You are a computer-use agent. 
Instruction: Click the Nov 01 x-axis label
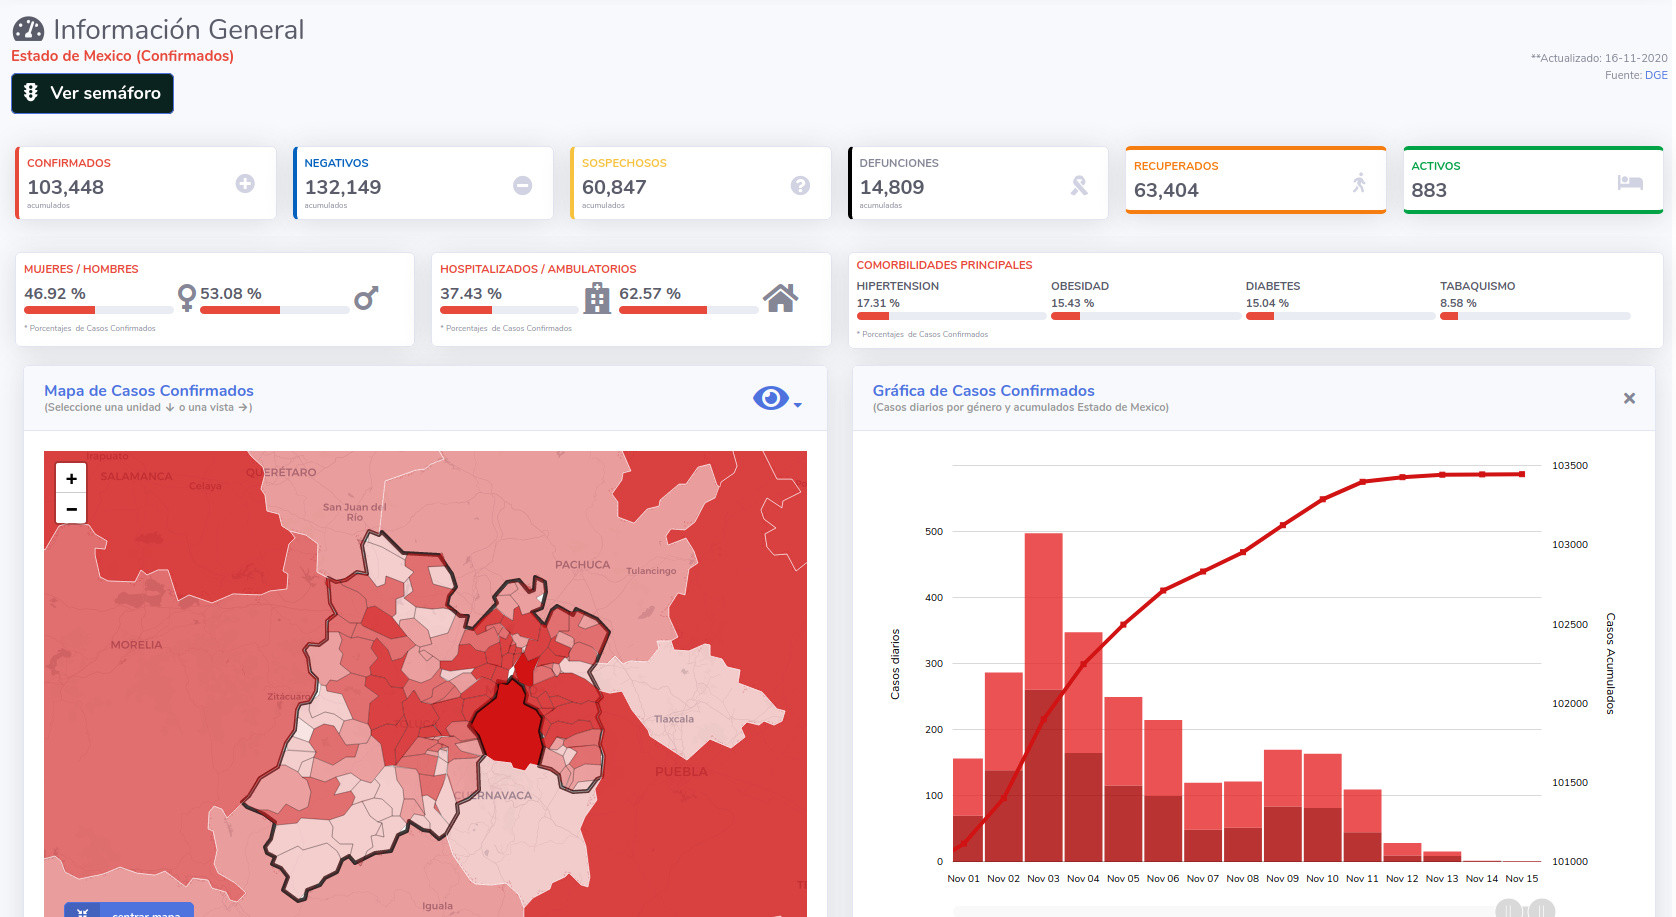pyautogui.click(x=963, y=879)
